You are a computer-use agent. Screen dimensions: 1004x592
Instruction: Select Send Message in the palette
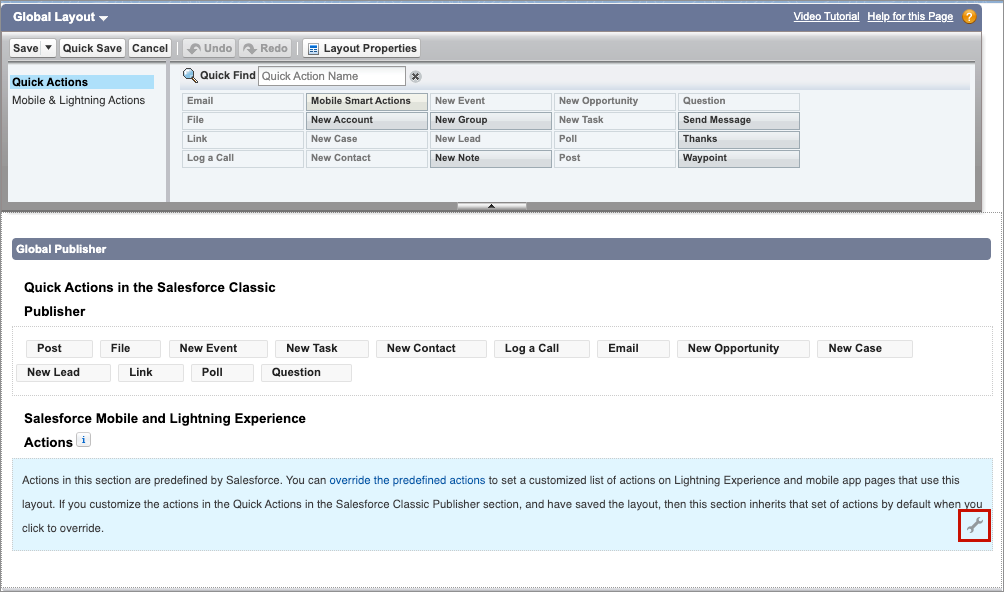739,120
